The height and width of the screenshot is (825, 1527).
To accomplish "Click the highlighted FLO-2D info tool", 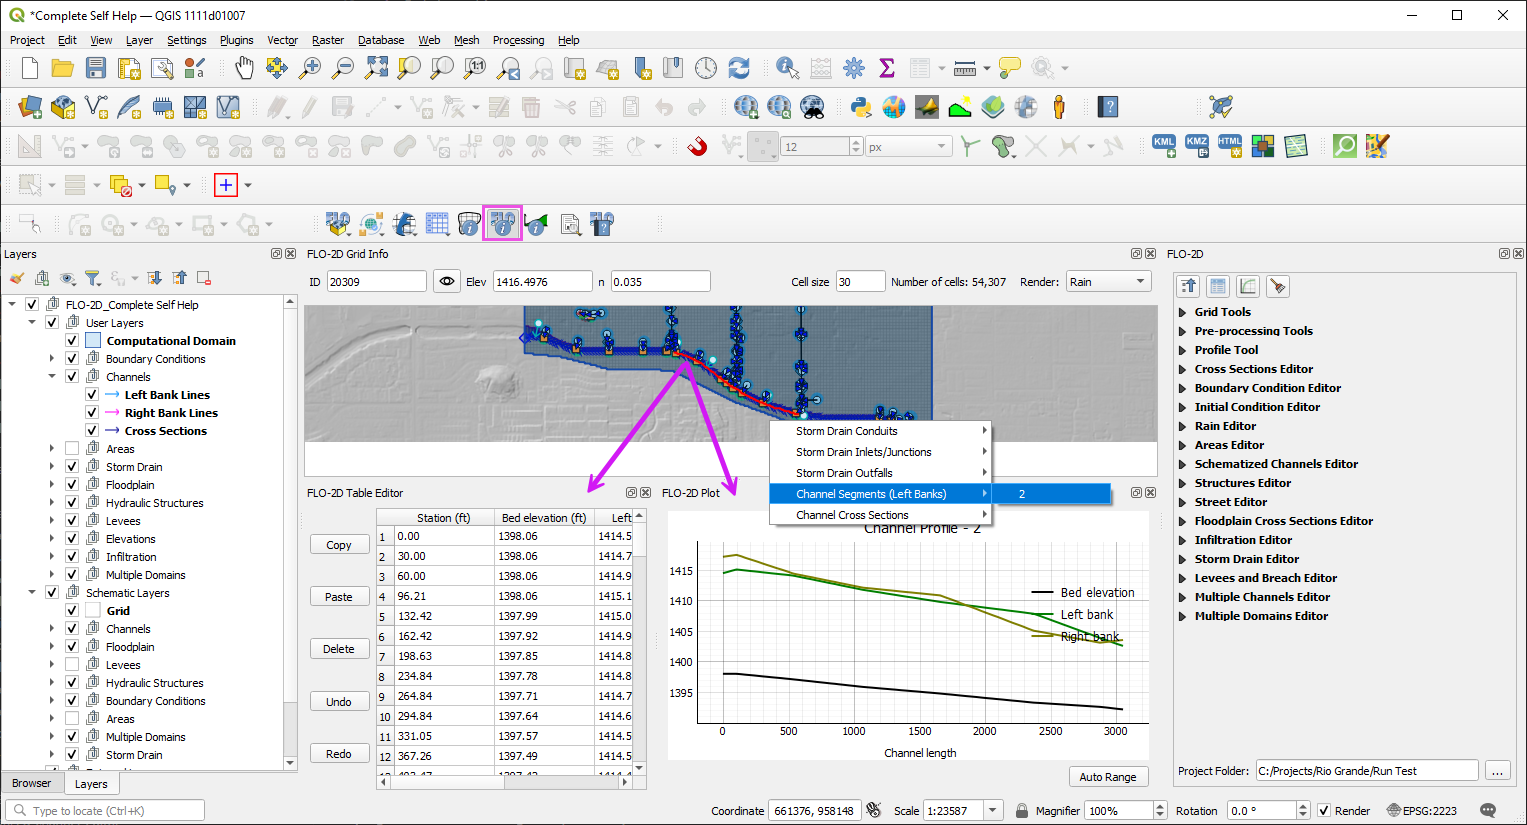I will [x=502, y=223].
